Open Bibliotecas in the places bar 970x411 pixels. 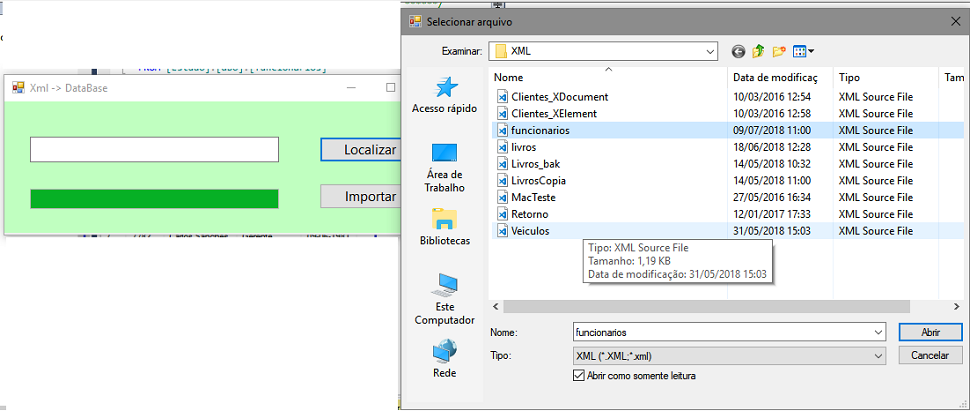coord(444,227)
